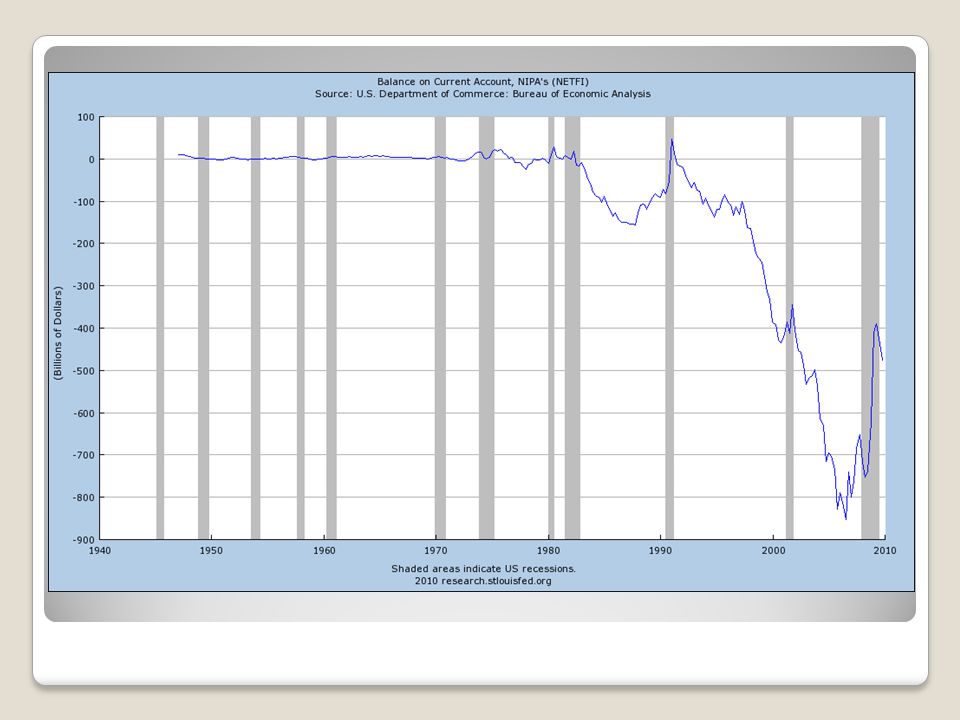Click the x-axis year '1940'
This screenshot has width=960, height=720.
tap(100, 550)
